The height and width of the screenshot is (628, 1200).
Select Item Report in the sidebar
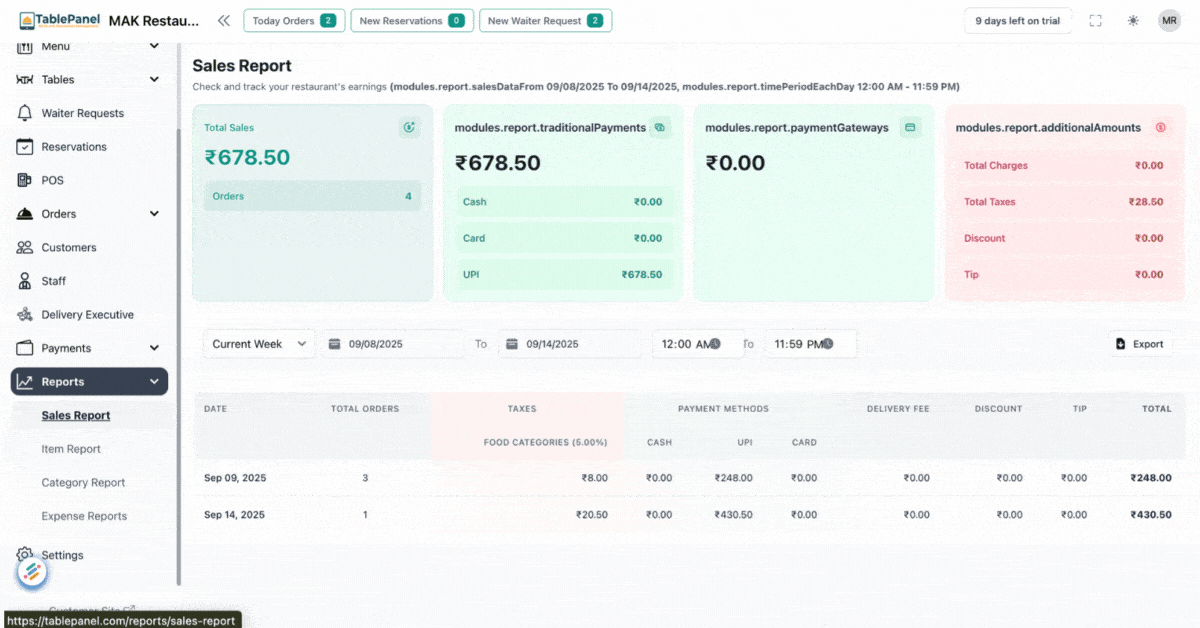click(71, 449)
